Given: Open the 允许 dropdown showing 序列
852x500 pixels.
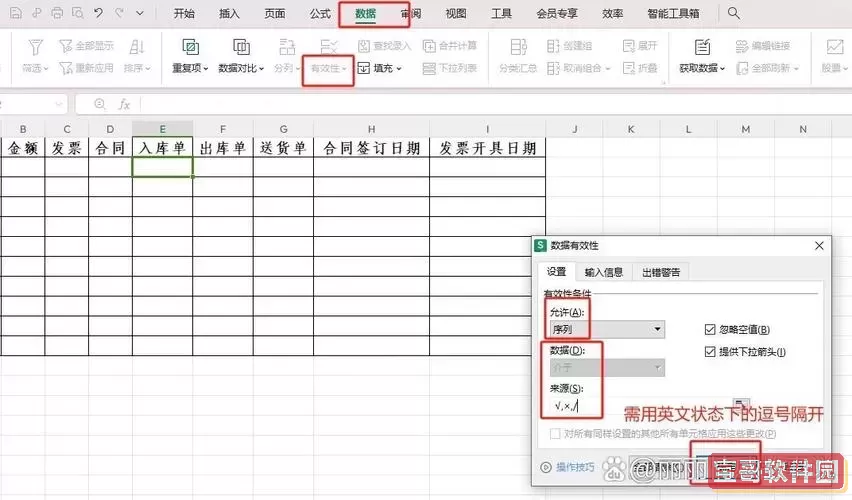Looking at the screenshot, I should click(607, 329).
